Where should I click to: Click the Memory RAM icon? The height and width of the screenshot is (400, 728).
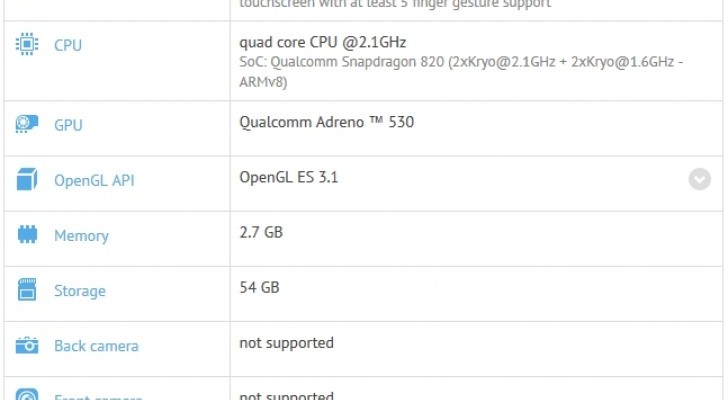(27, 236)
